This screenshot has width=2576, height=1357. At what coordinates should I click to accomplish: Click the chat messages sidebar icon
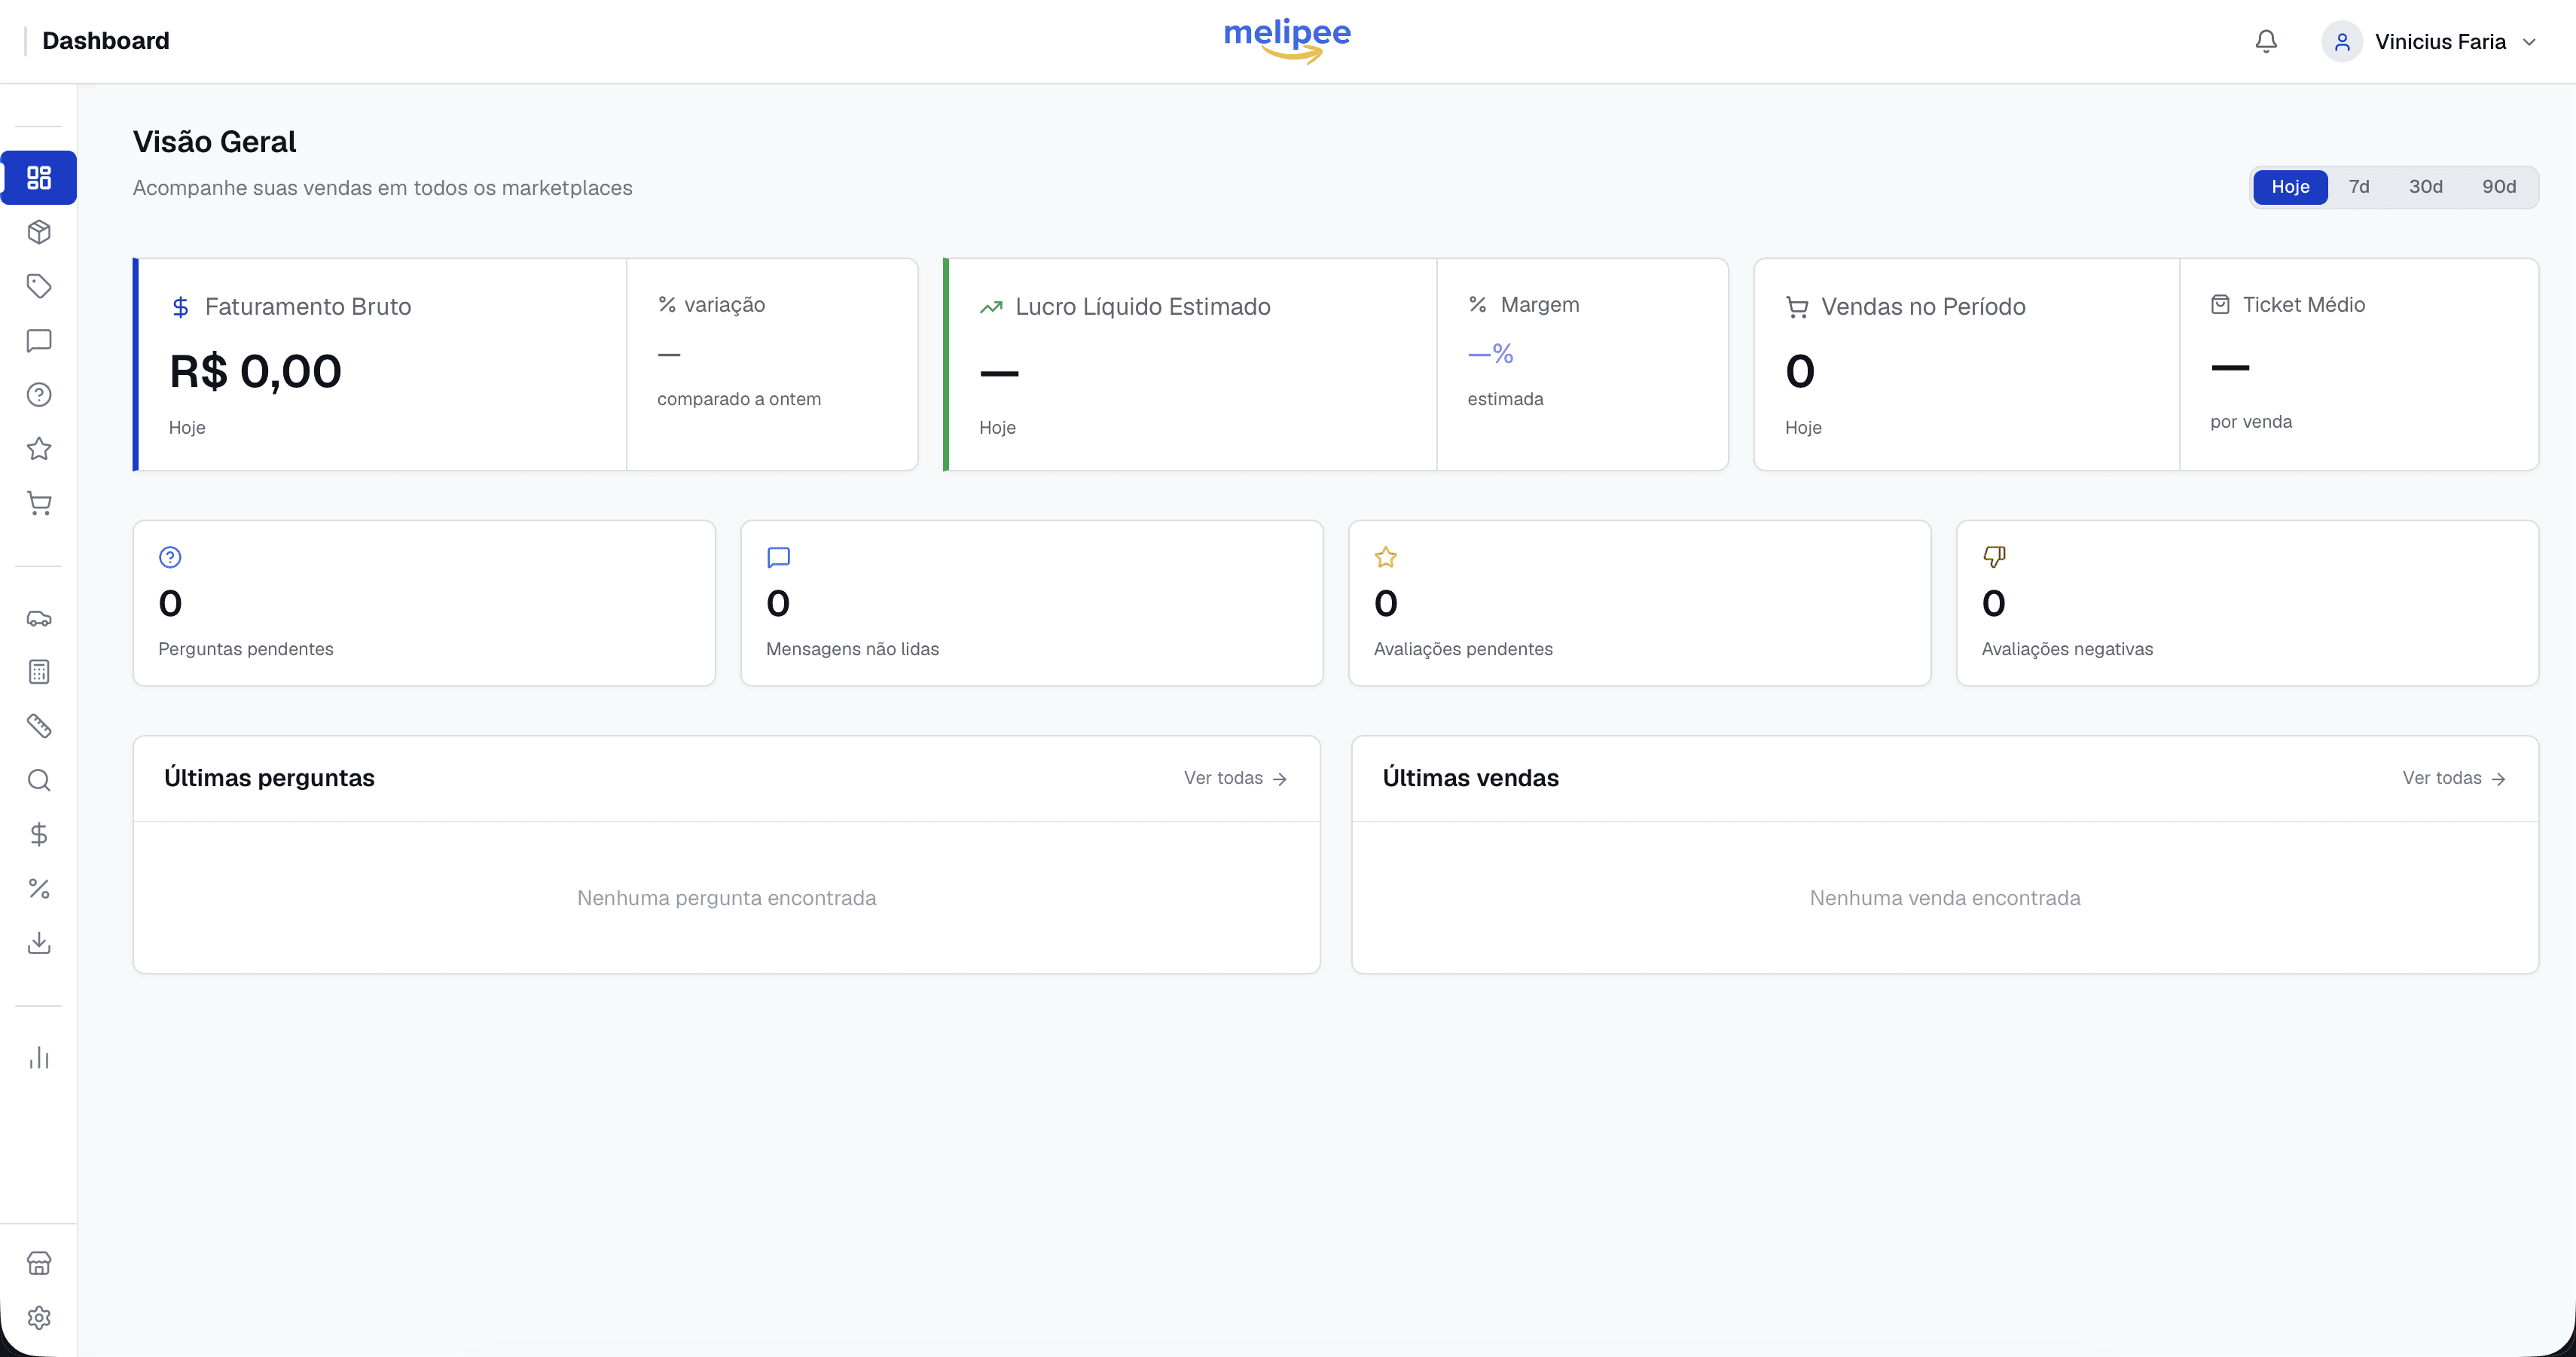39,341
